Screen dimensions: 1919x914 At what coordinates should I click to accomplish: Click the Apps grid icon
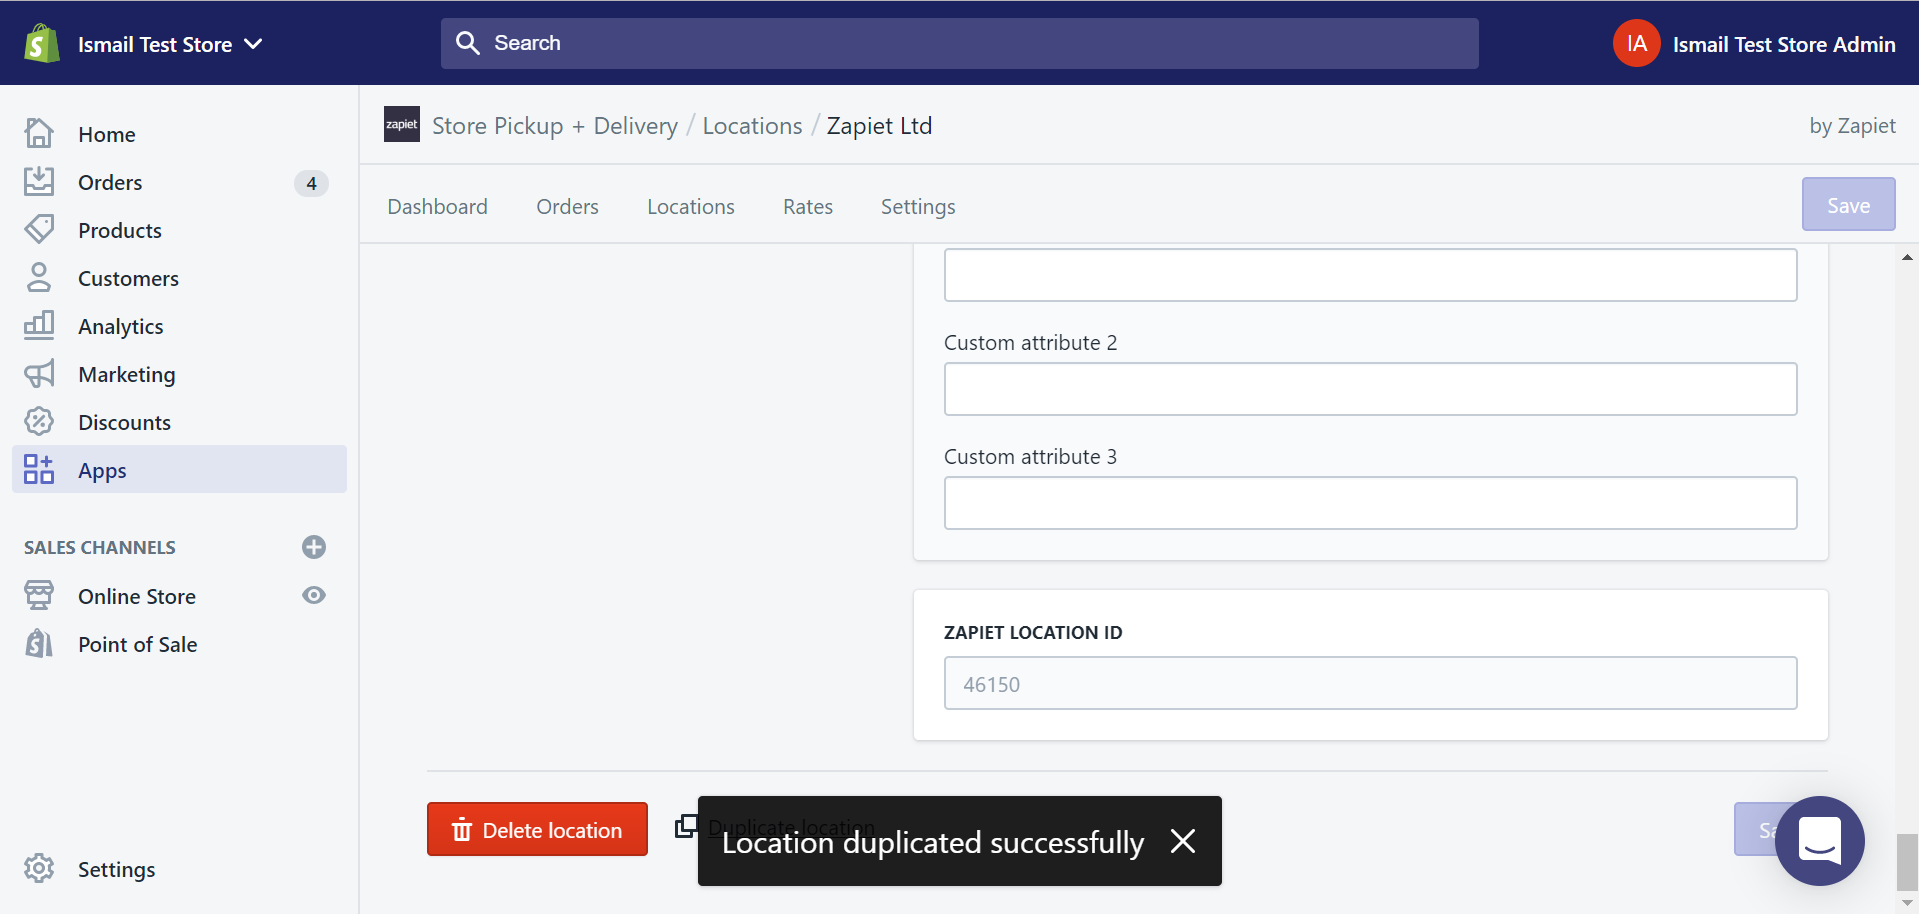coord(39,470)
